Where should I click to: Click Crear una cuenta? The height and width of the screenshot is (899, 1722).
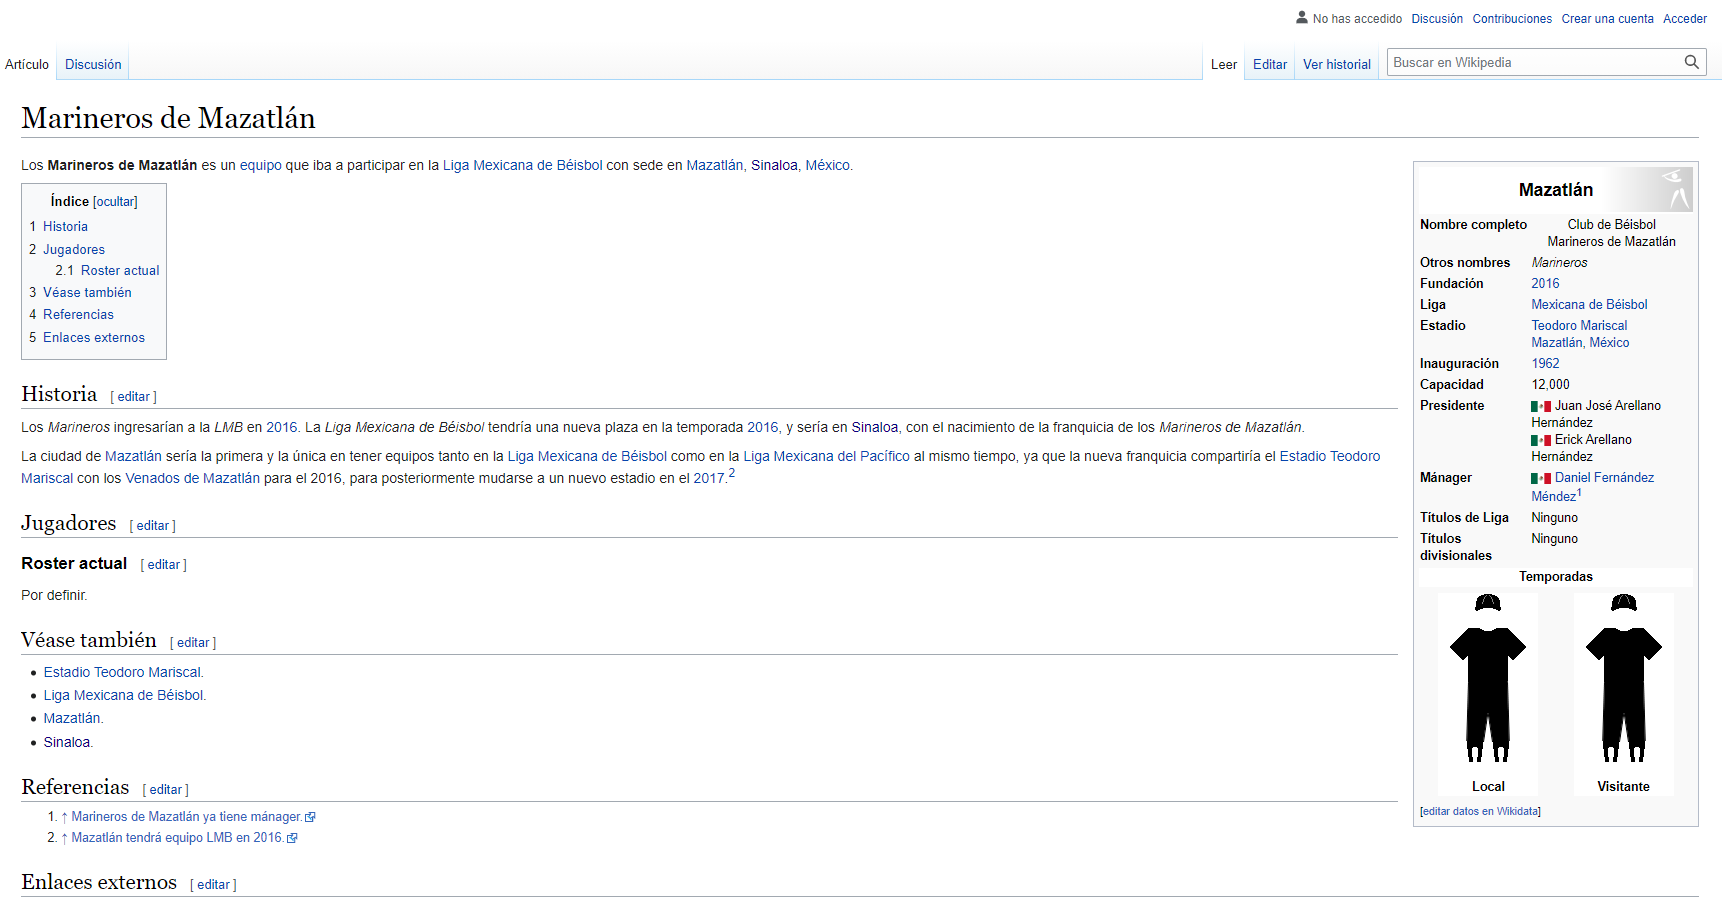(1608, 19)
